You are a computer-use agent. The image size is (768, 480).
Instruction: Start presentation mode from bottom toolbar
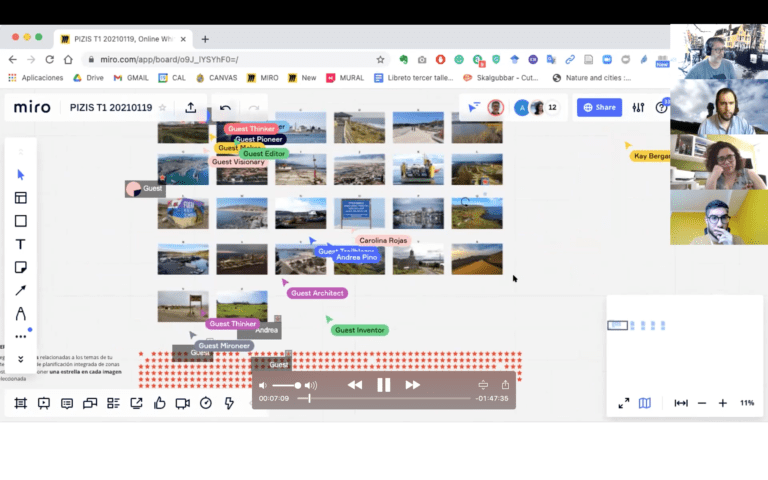click(44, 403)
